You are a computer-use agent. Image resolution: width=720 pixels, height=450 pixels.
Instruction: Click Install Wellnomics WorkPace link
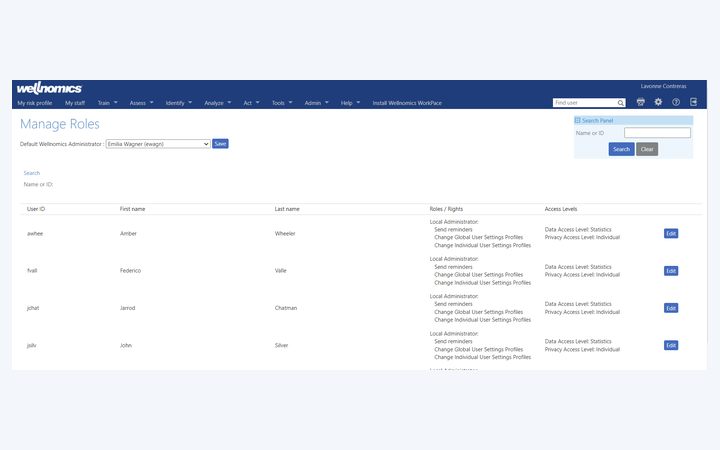pos(407,103)
